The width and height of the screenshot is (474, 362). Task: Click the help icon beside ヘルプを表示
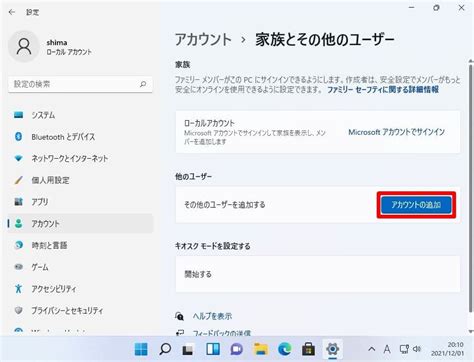(179, 316)
